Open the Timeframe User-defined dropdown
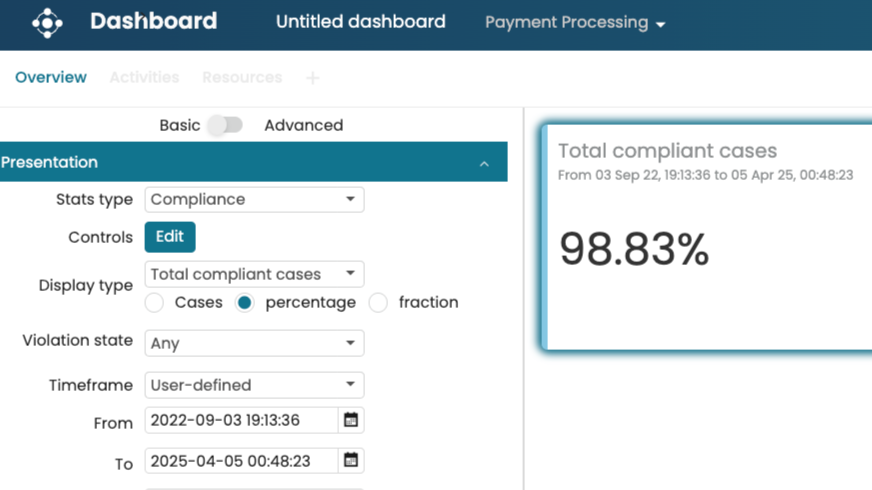 (254, 385)
